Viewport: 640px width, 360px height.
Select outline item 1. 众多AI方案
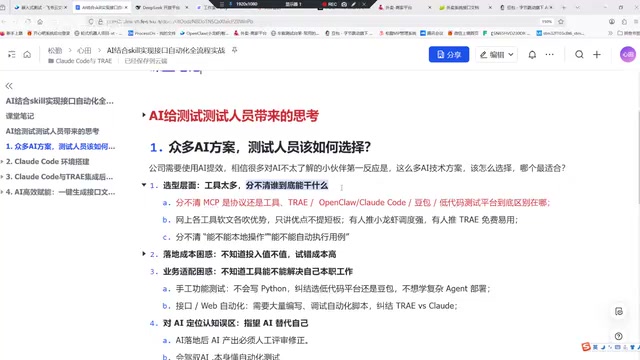pos(60,147)
